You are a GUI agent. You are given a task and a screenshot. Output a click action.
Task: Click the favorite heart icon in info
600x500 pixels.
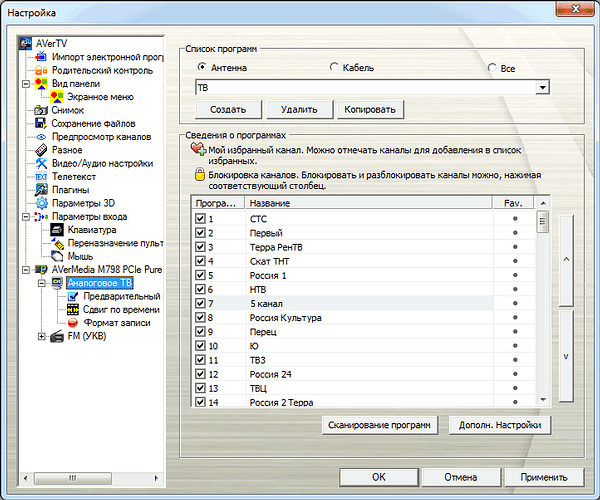coord(199,149)
